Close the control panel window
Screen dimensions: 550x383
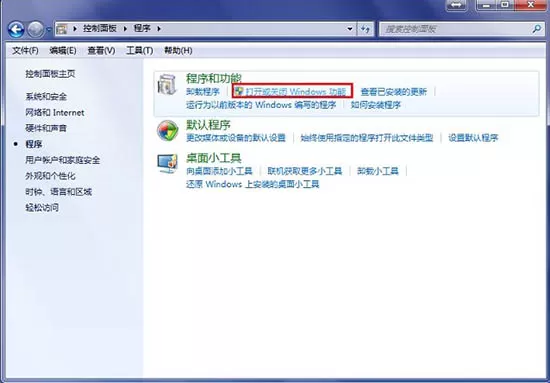[531, 5]
